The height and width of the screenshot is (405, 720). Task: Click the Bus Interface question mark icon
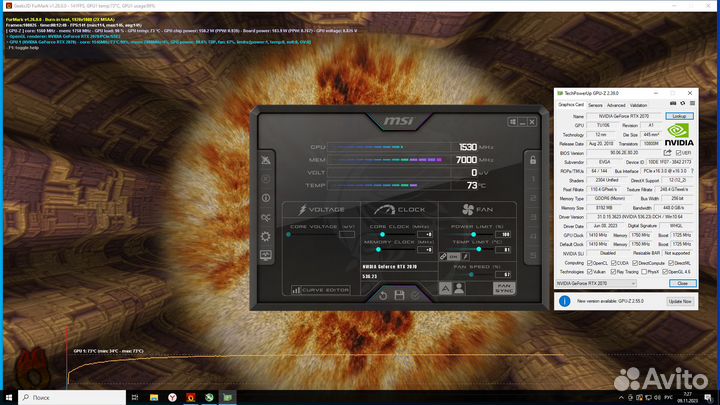(x=692, y=171)
